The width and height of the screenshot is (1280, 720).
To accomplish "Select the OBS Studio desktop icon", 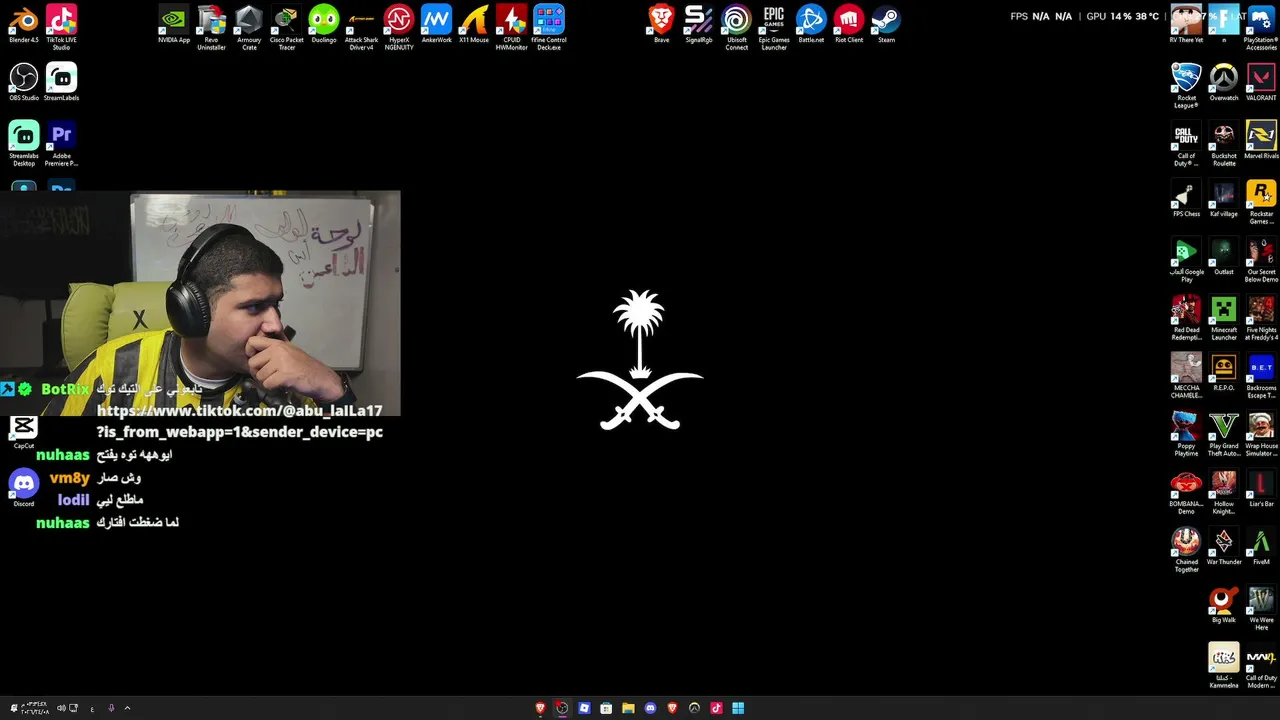I will 23,82.
